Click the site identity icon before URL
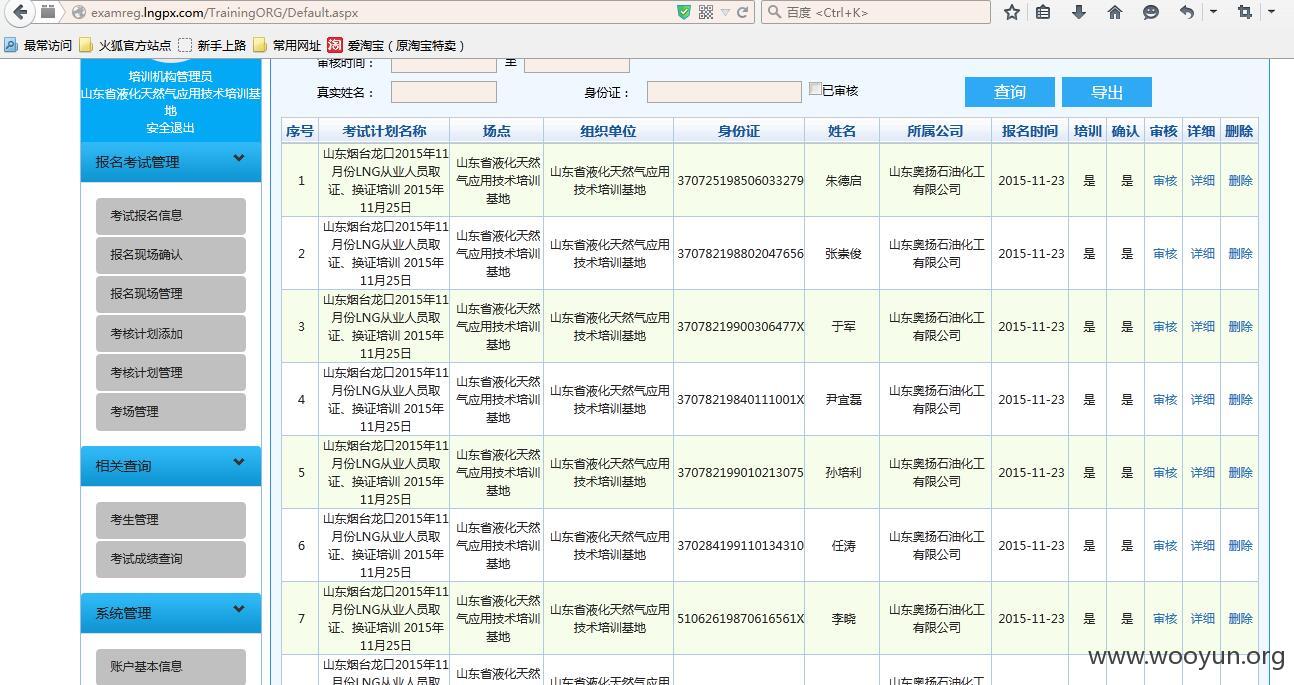 (79, 13)
